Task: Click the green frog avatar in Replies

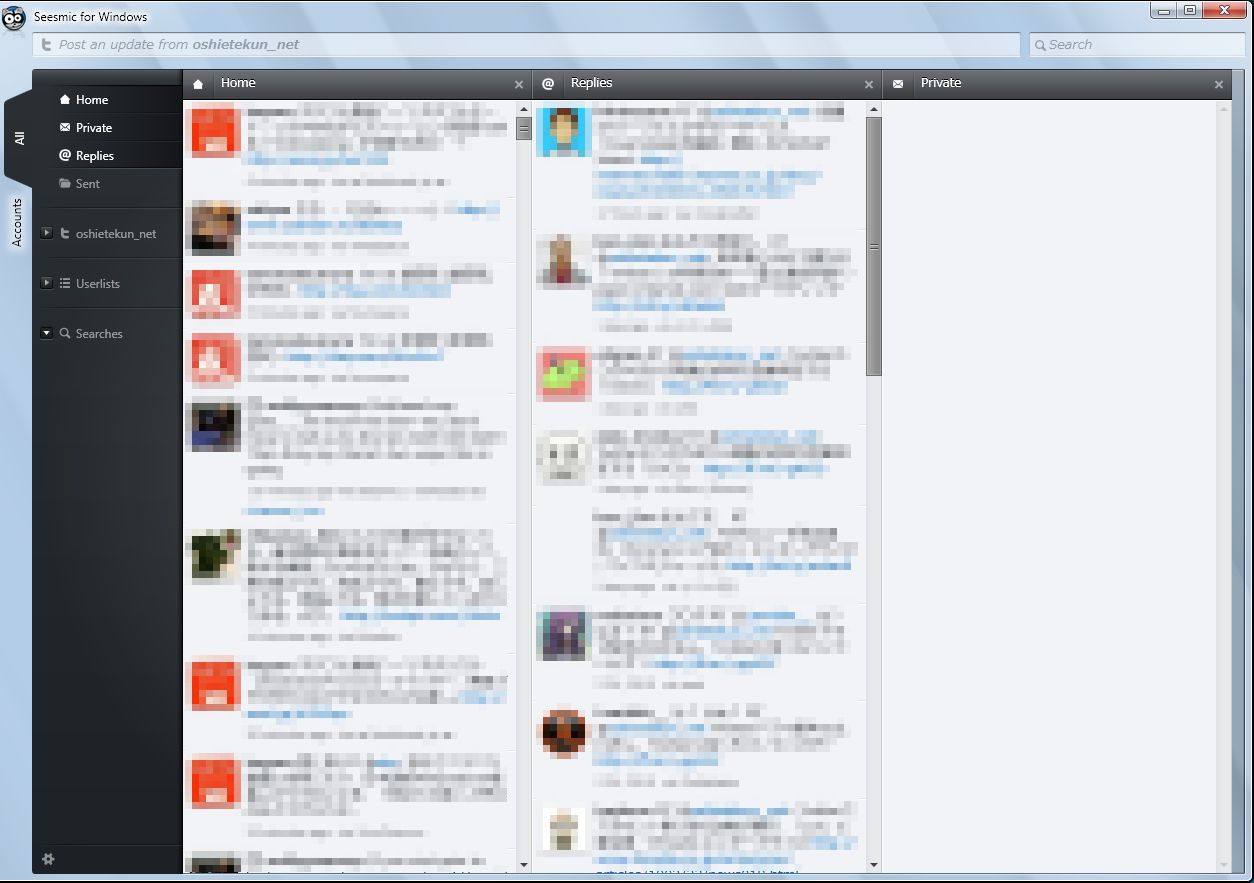Action: click(564, 374)
